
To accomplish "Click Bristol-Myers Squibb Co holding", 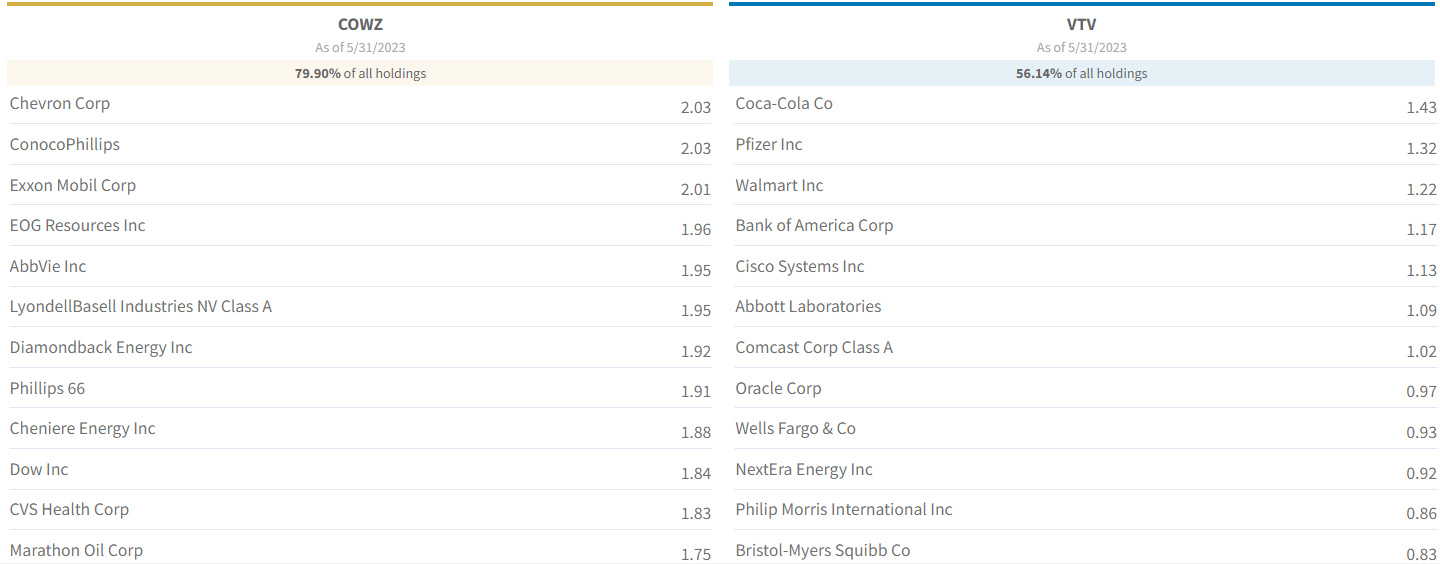I will [823, 551].
